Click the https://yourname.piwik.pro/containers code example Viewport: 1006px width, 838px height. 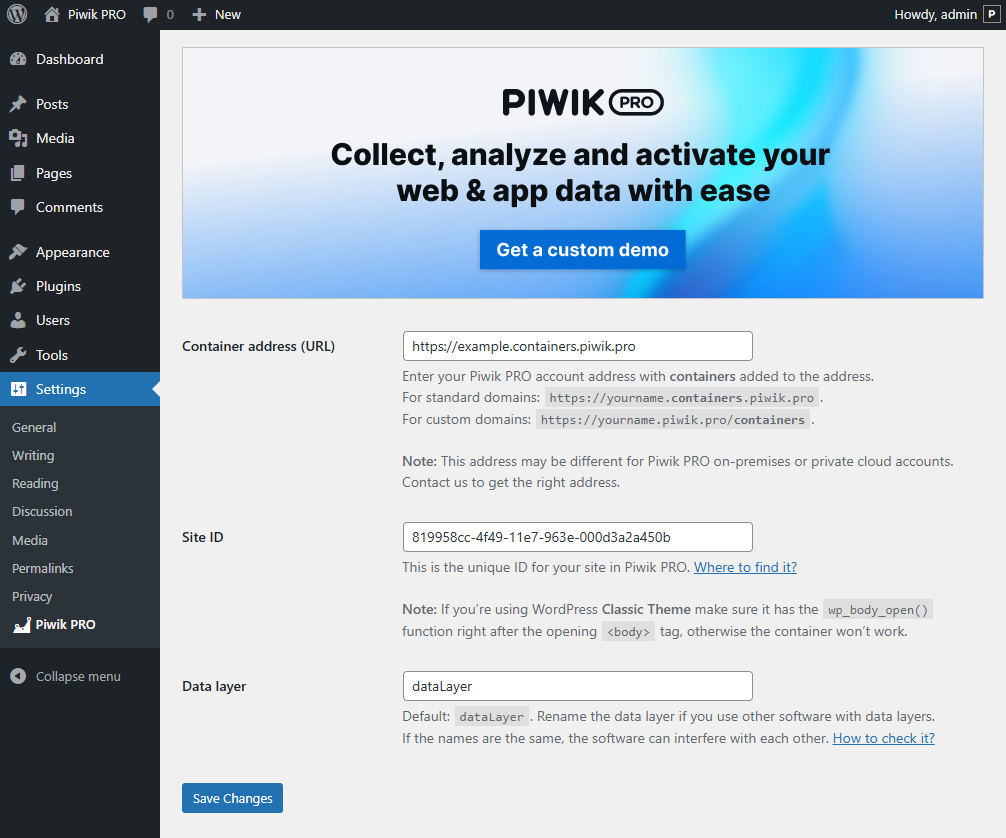click(x=672, y=420)
